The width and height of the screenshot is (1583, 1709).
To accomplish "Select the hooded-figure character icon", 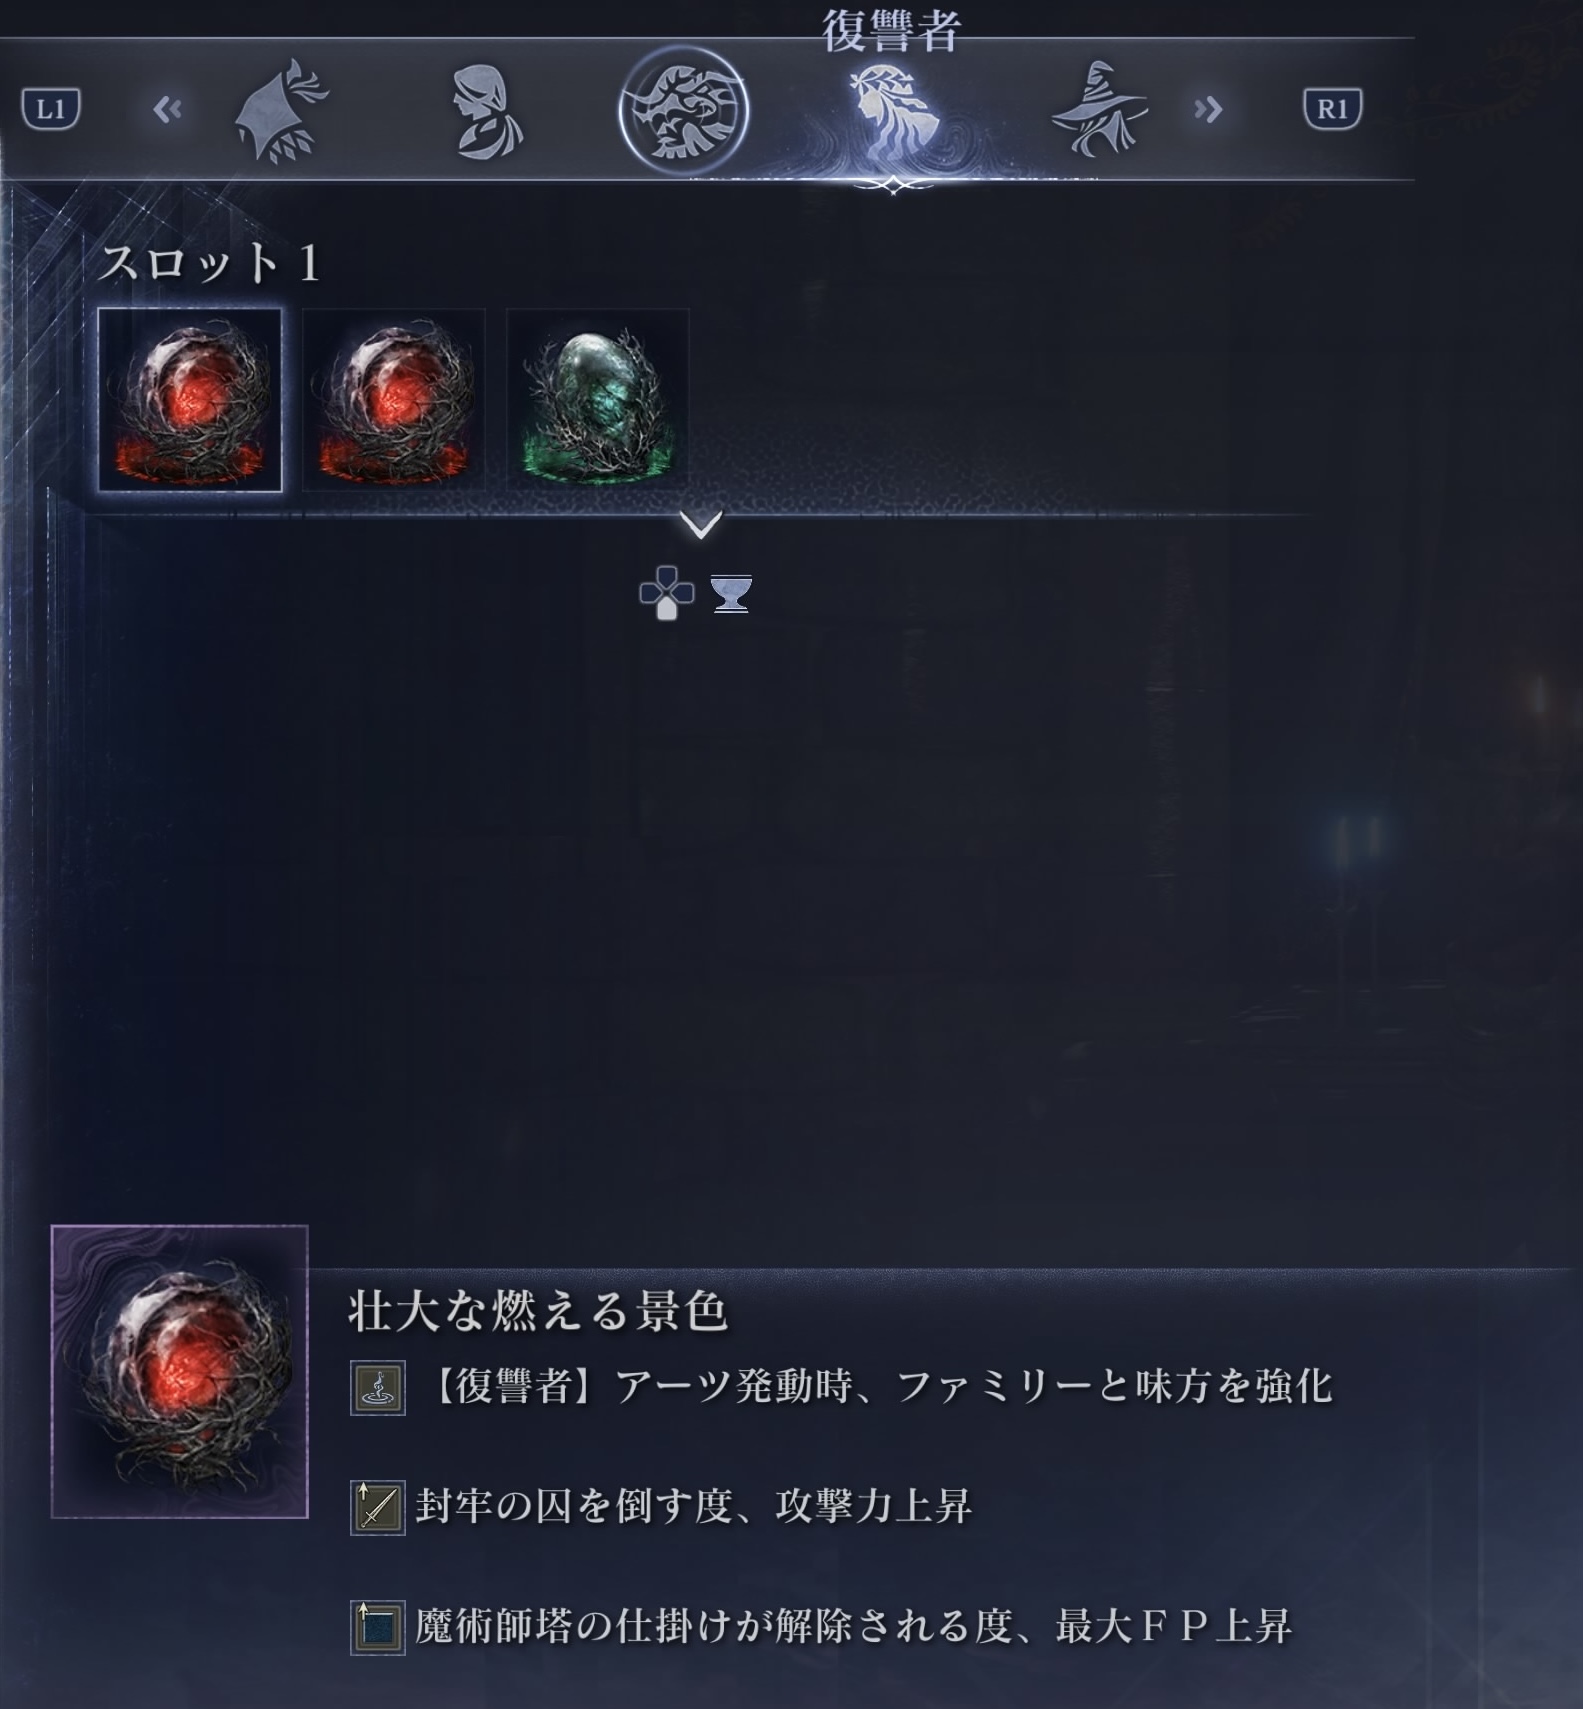I will 487,111.
